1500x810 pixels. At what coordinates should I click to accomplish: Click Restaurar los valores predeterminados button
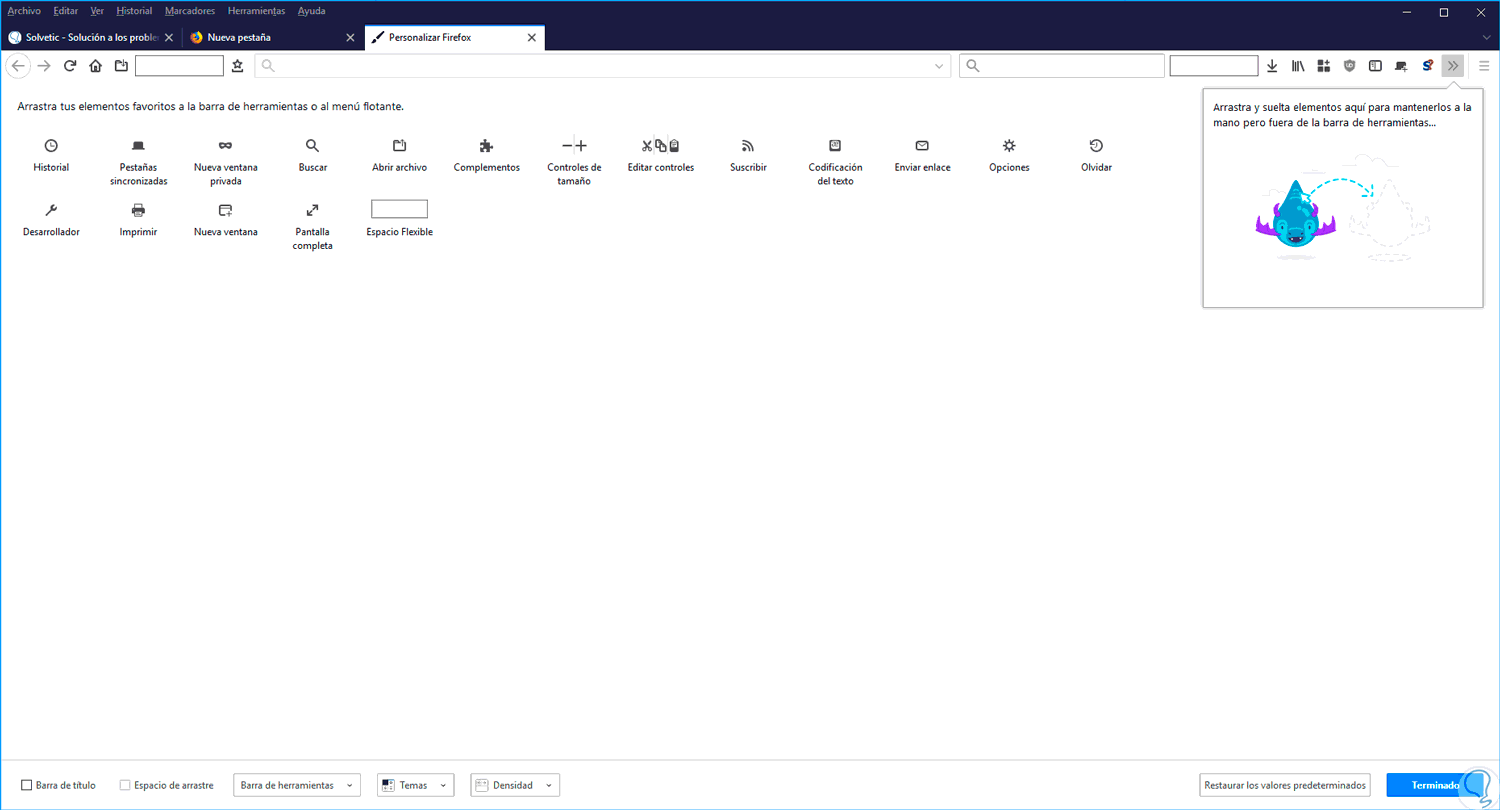1285,785
